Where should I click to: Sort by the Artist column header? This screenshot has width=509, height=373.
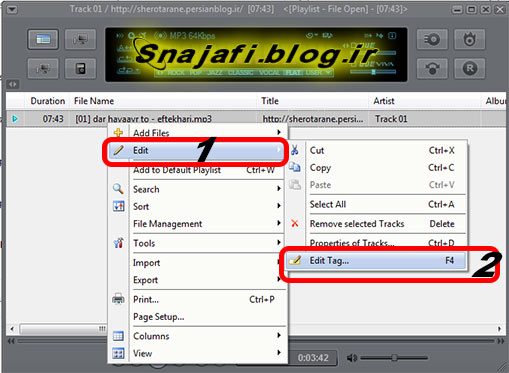pyautogui.click(x=424, y=101)
